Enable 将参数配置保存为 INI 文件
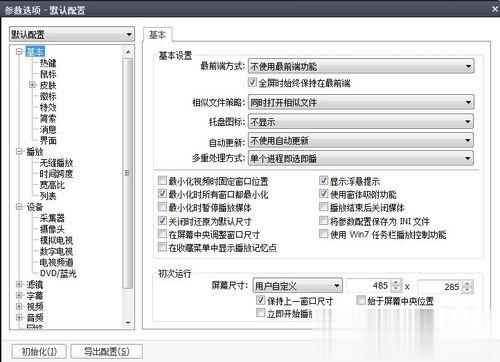The image size is (500, 362). coord(323,220)
